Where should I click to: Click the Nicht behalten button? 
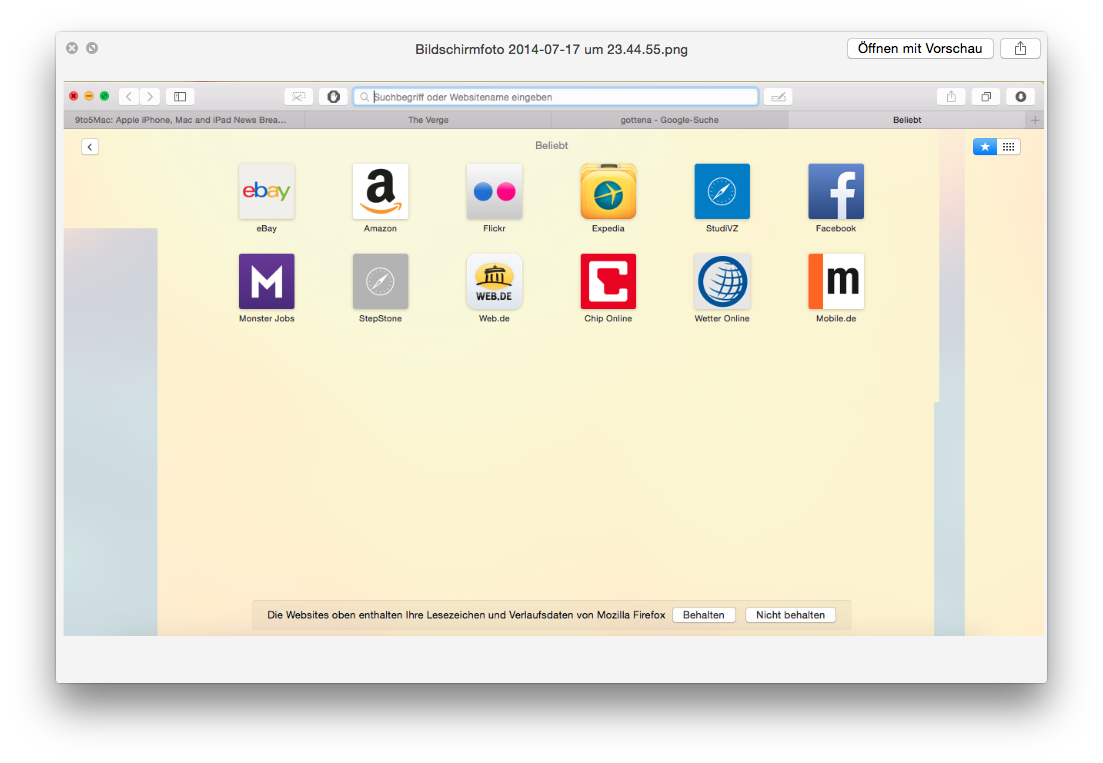(x=791, y=615)
